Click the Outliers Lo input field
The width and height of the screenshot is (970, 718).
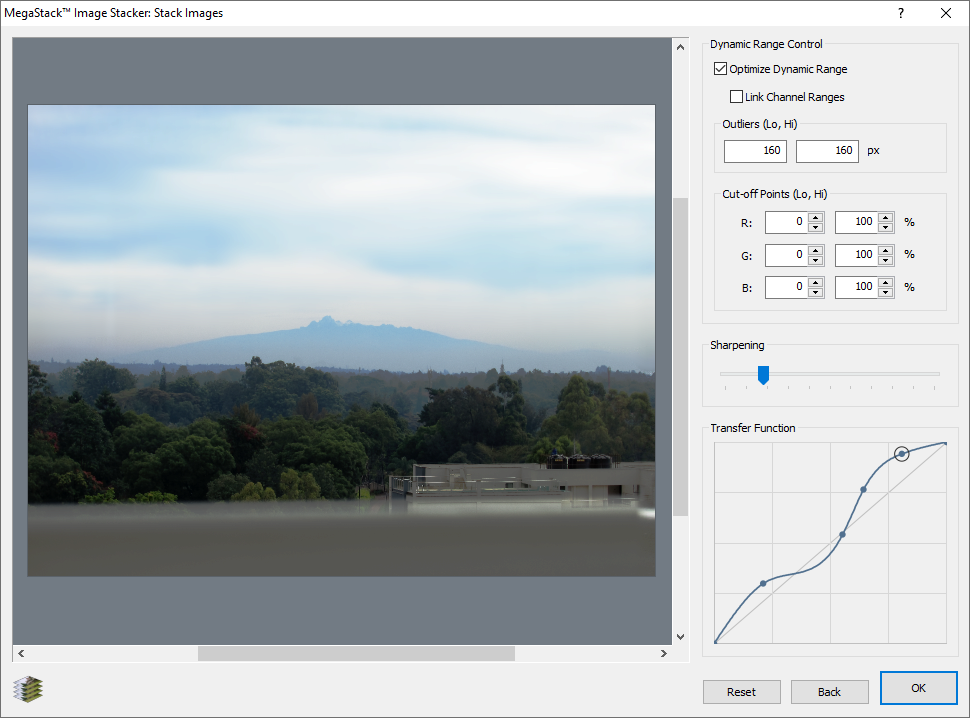(755, 151)
